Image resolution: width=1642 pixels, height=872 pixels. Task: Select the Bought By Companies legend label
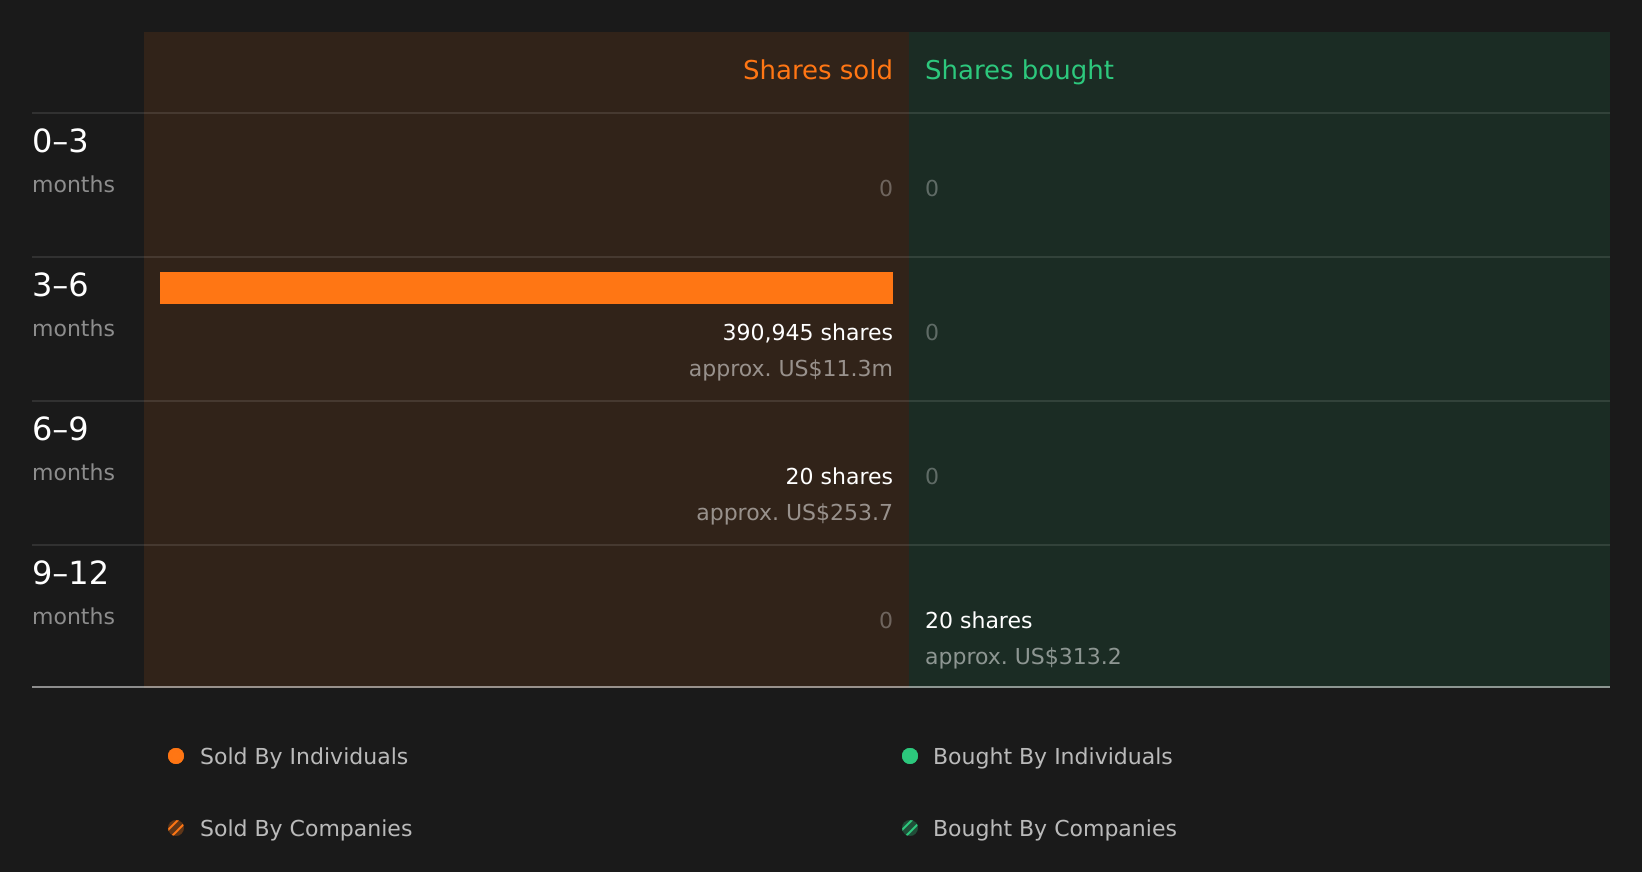1054,829
